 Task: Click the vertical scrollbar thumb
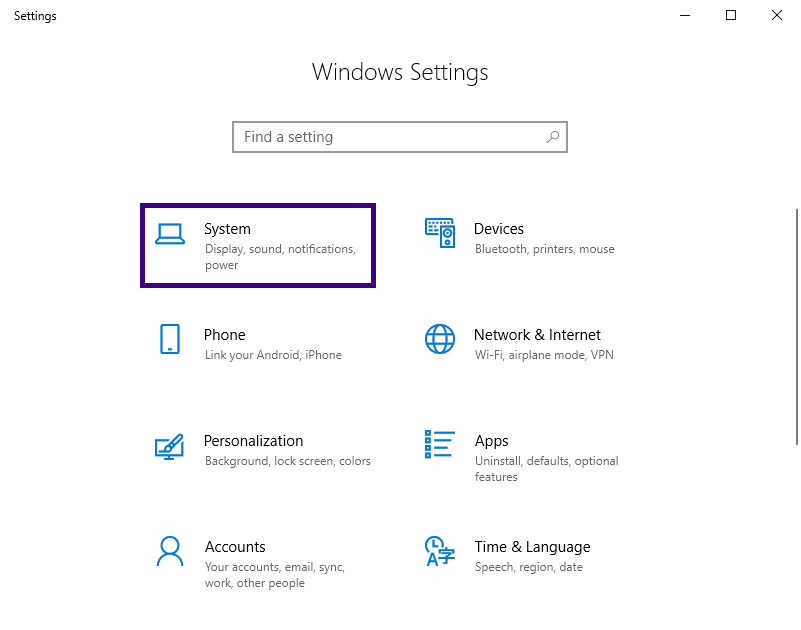797,327
